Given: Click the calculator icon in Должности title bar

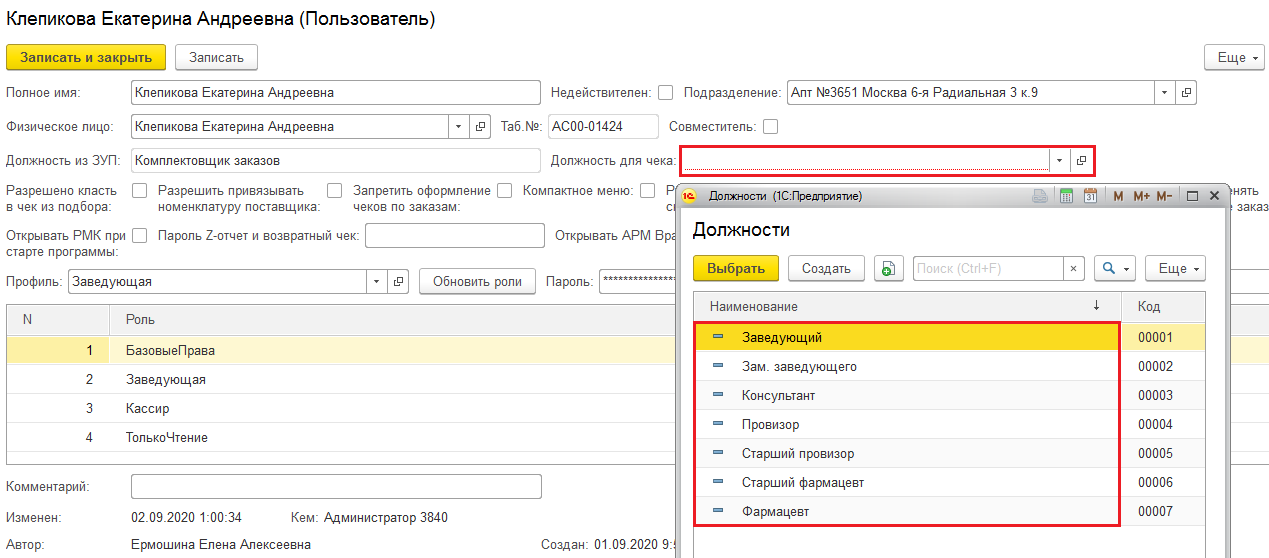Looking at the screenshot, I should coord(1066,196).
